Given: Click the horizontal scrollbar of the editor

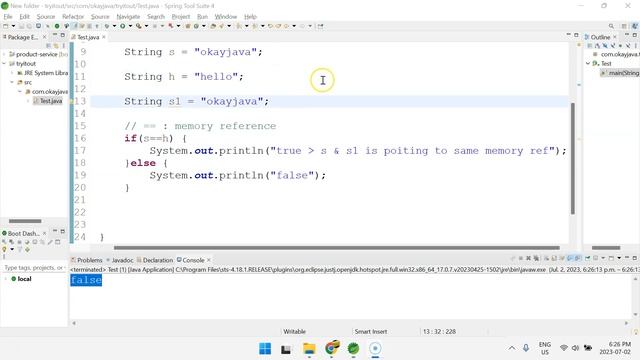Looking at the screenshot, I should 336,248.
